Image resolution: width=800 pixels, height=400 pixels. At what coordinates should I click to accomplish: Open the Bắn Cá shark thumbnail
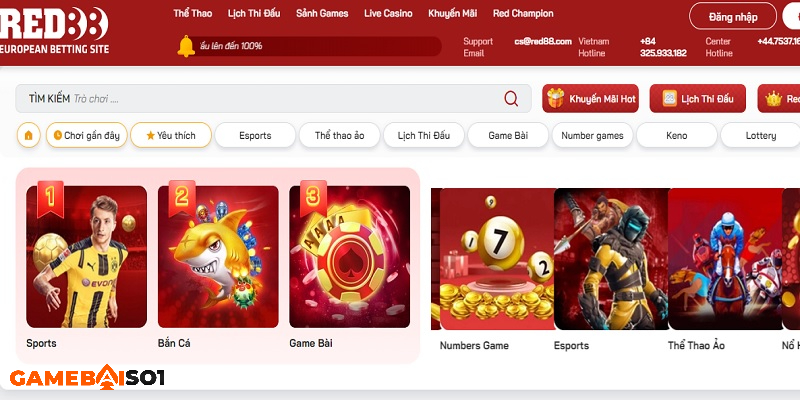(x=218, y=257)
